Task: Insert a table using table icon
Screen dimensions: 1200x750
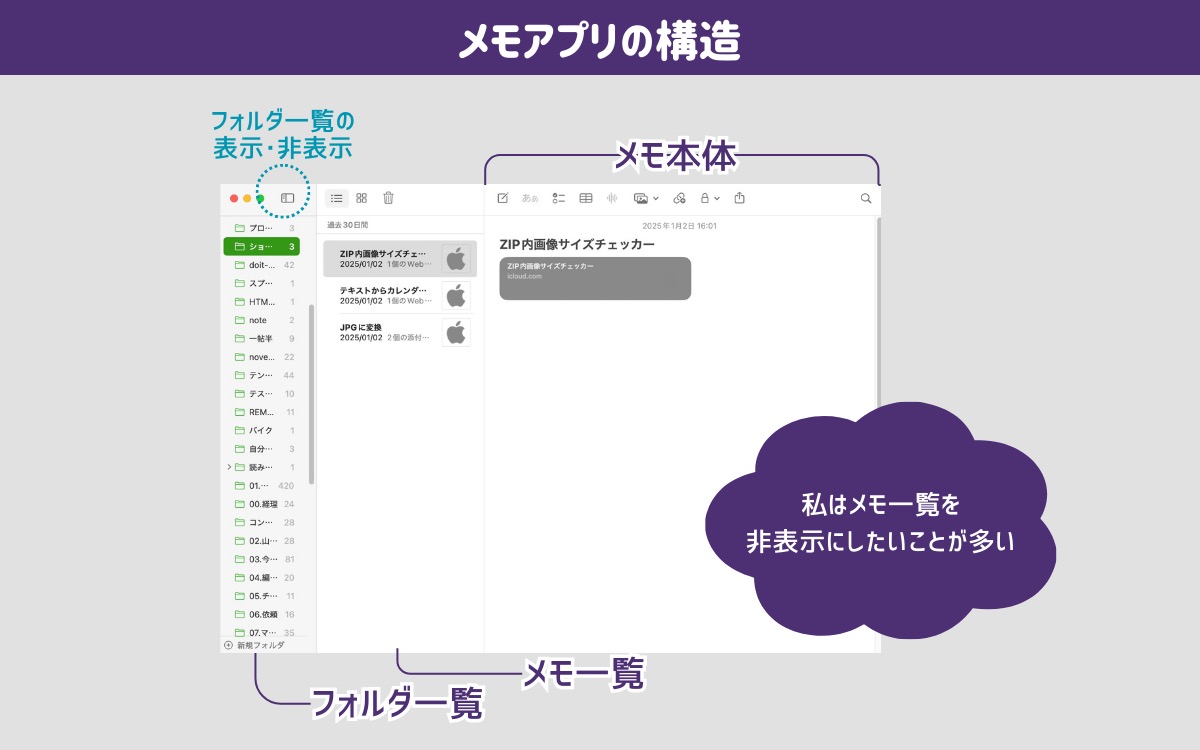Action: [586, 198]
